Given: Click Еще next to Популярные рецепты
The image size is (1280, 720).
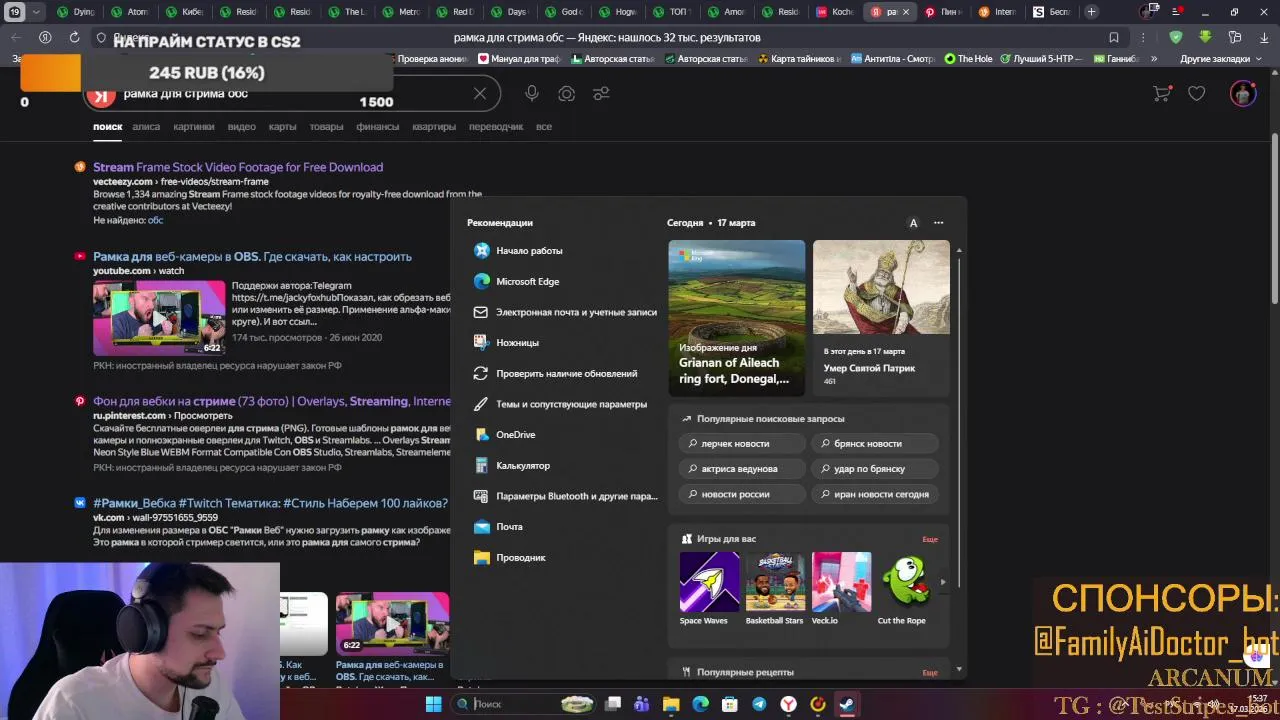Looking at the screenshot, I should tap(930, 672).
